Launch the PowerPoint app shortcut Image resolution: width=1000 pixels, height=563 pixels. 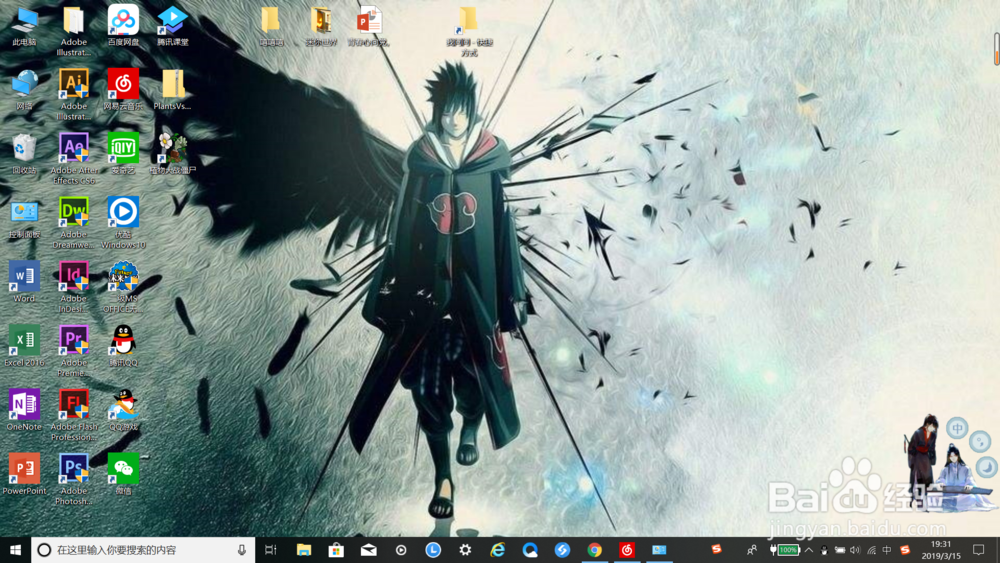(x=24, y=474)
